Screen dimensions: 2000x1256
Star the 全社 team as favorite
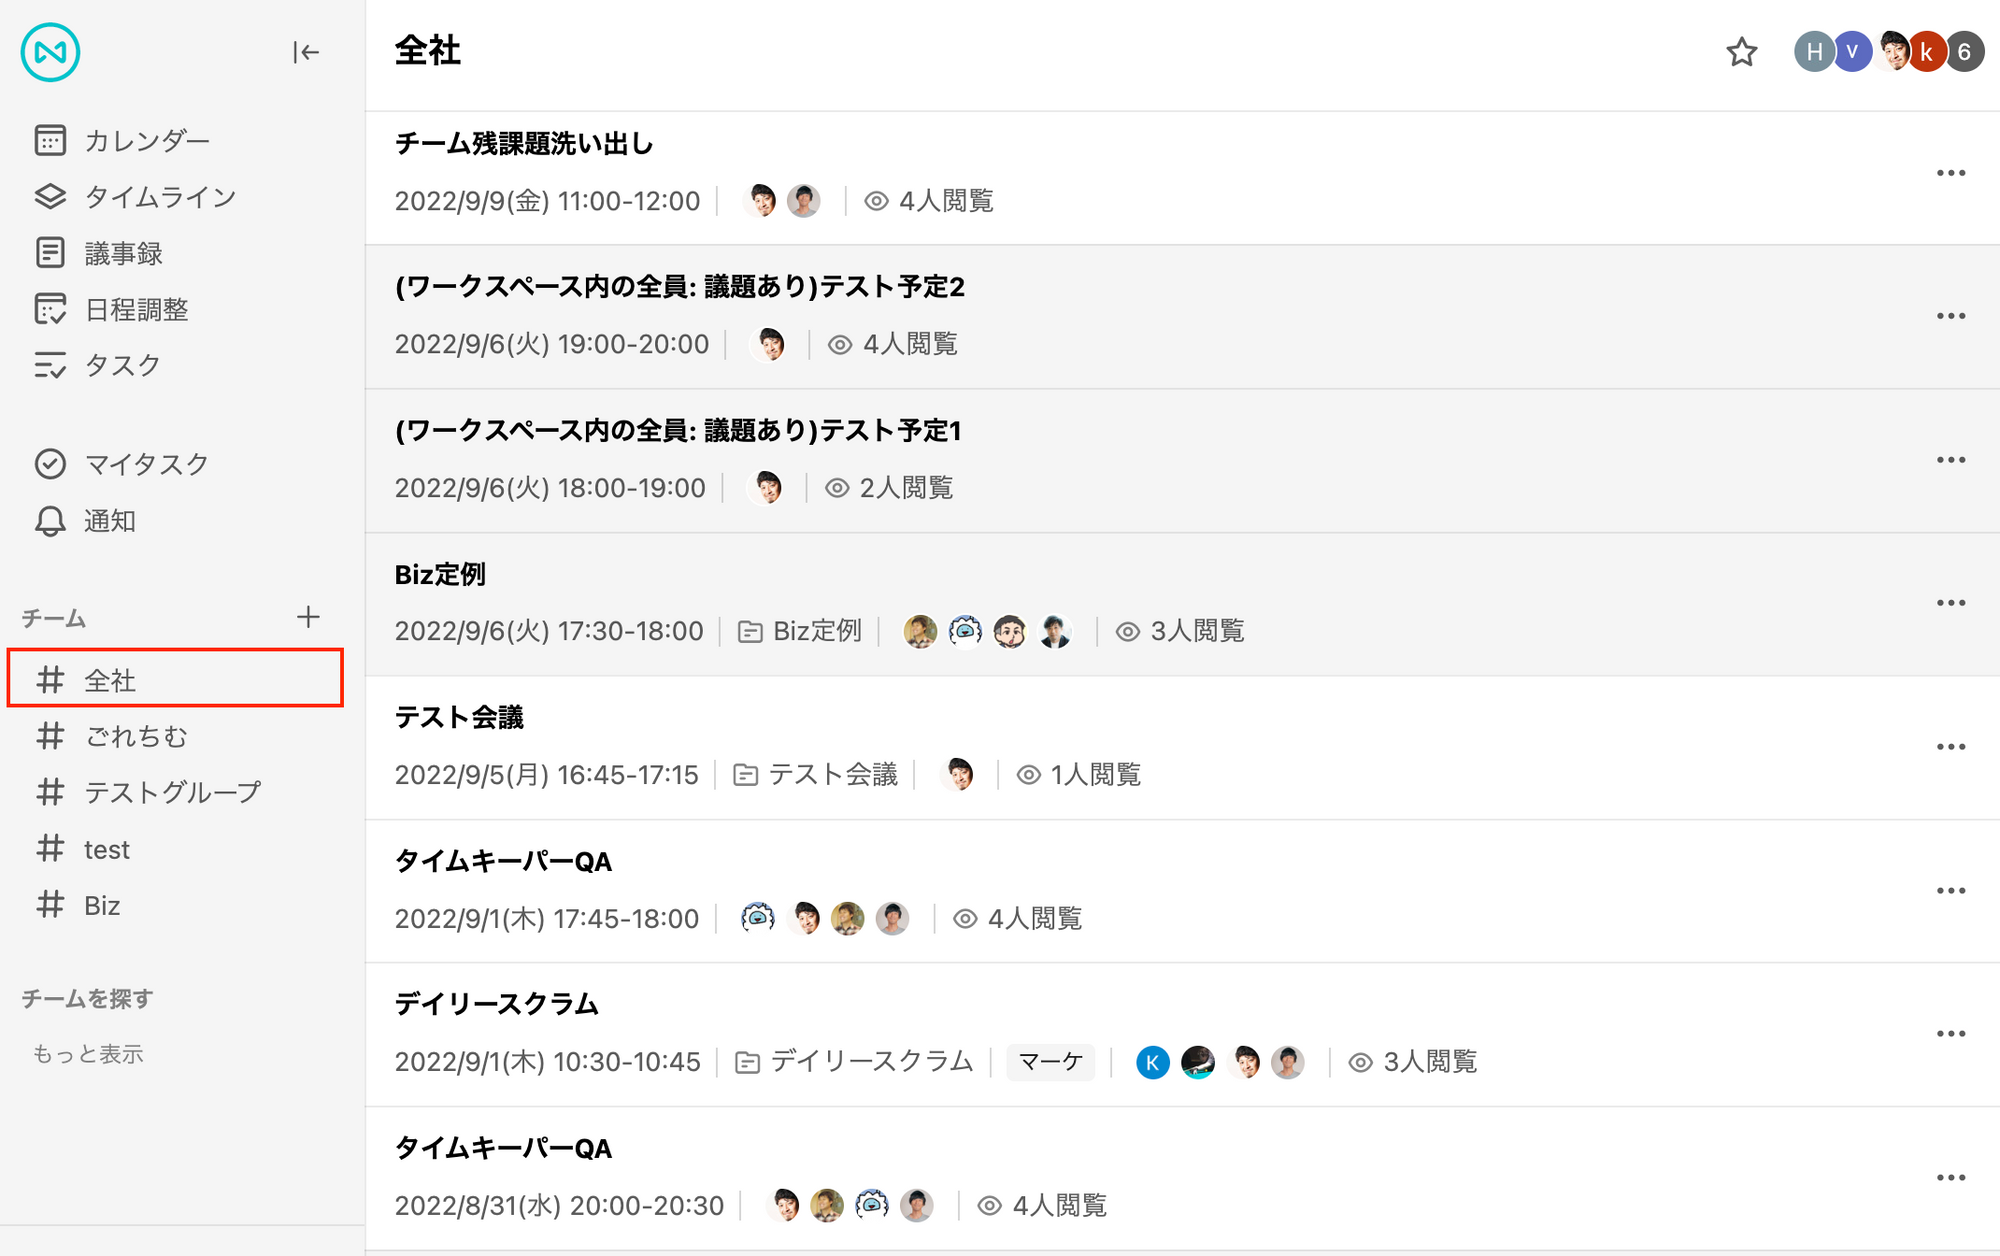point(1741,52)
